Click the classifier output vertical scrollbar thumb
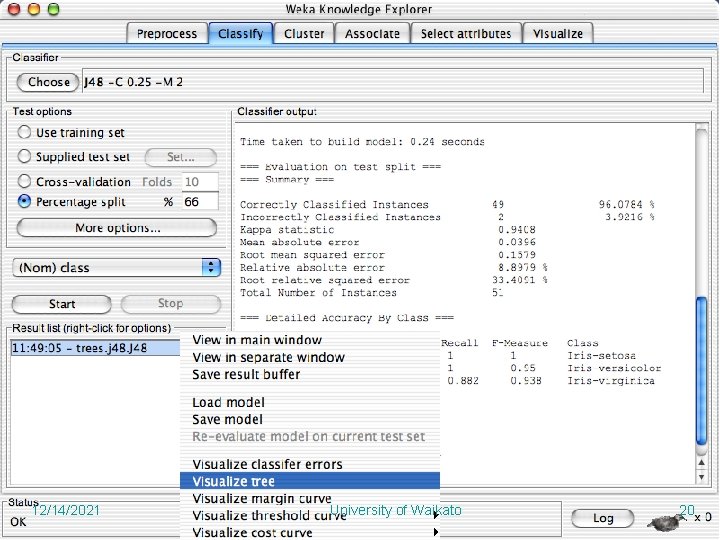720x540 pixels. [x=701, y=371]
